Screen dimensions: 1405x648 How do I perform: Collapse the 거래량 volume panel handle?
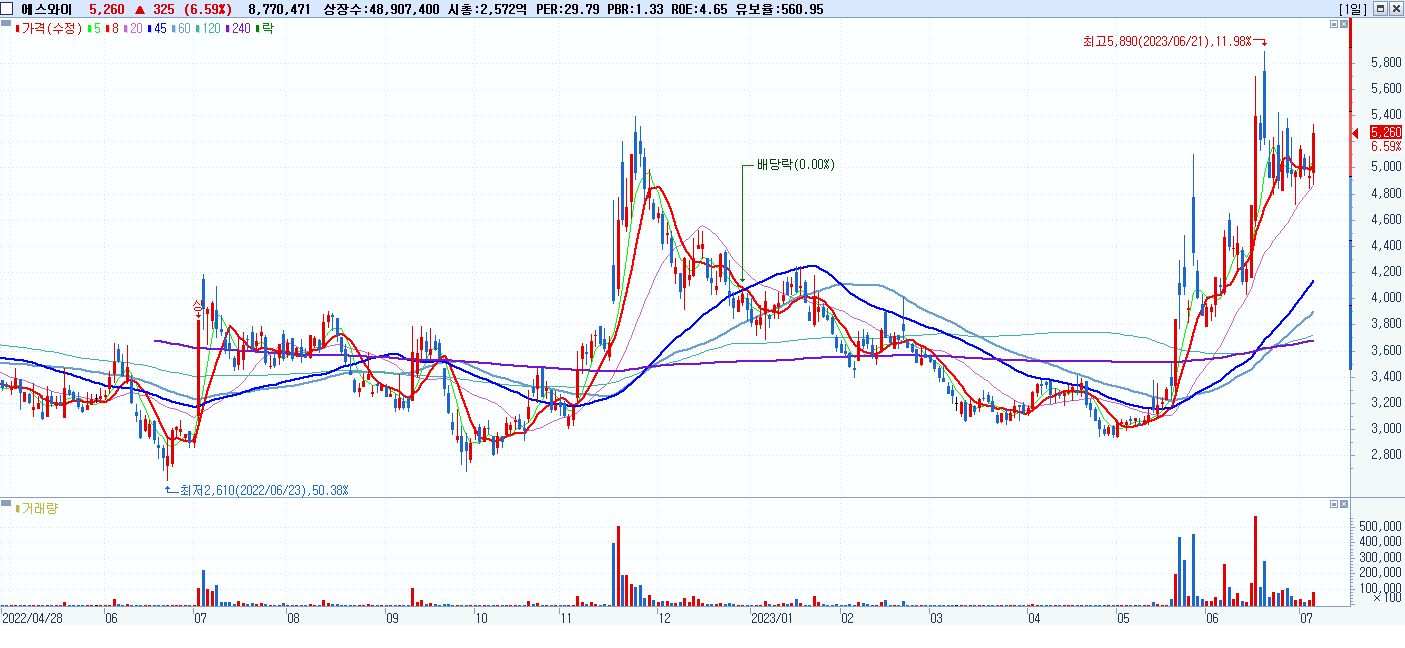coord(6,501)
